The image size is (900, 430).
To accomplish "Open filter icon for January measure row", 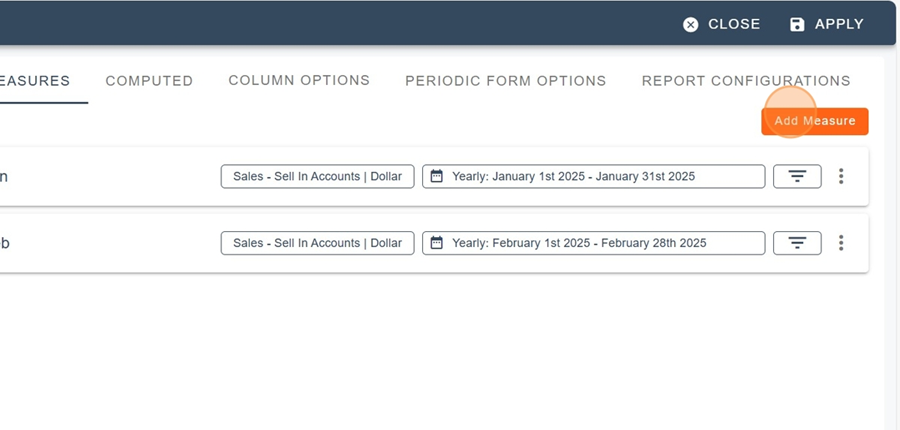I will [x=797, y=176].
